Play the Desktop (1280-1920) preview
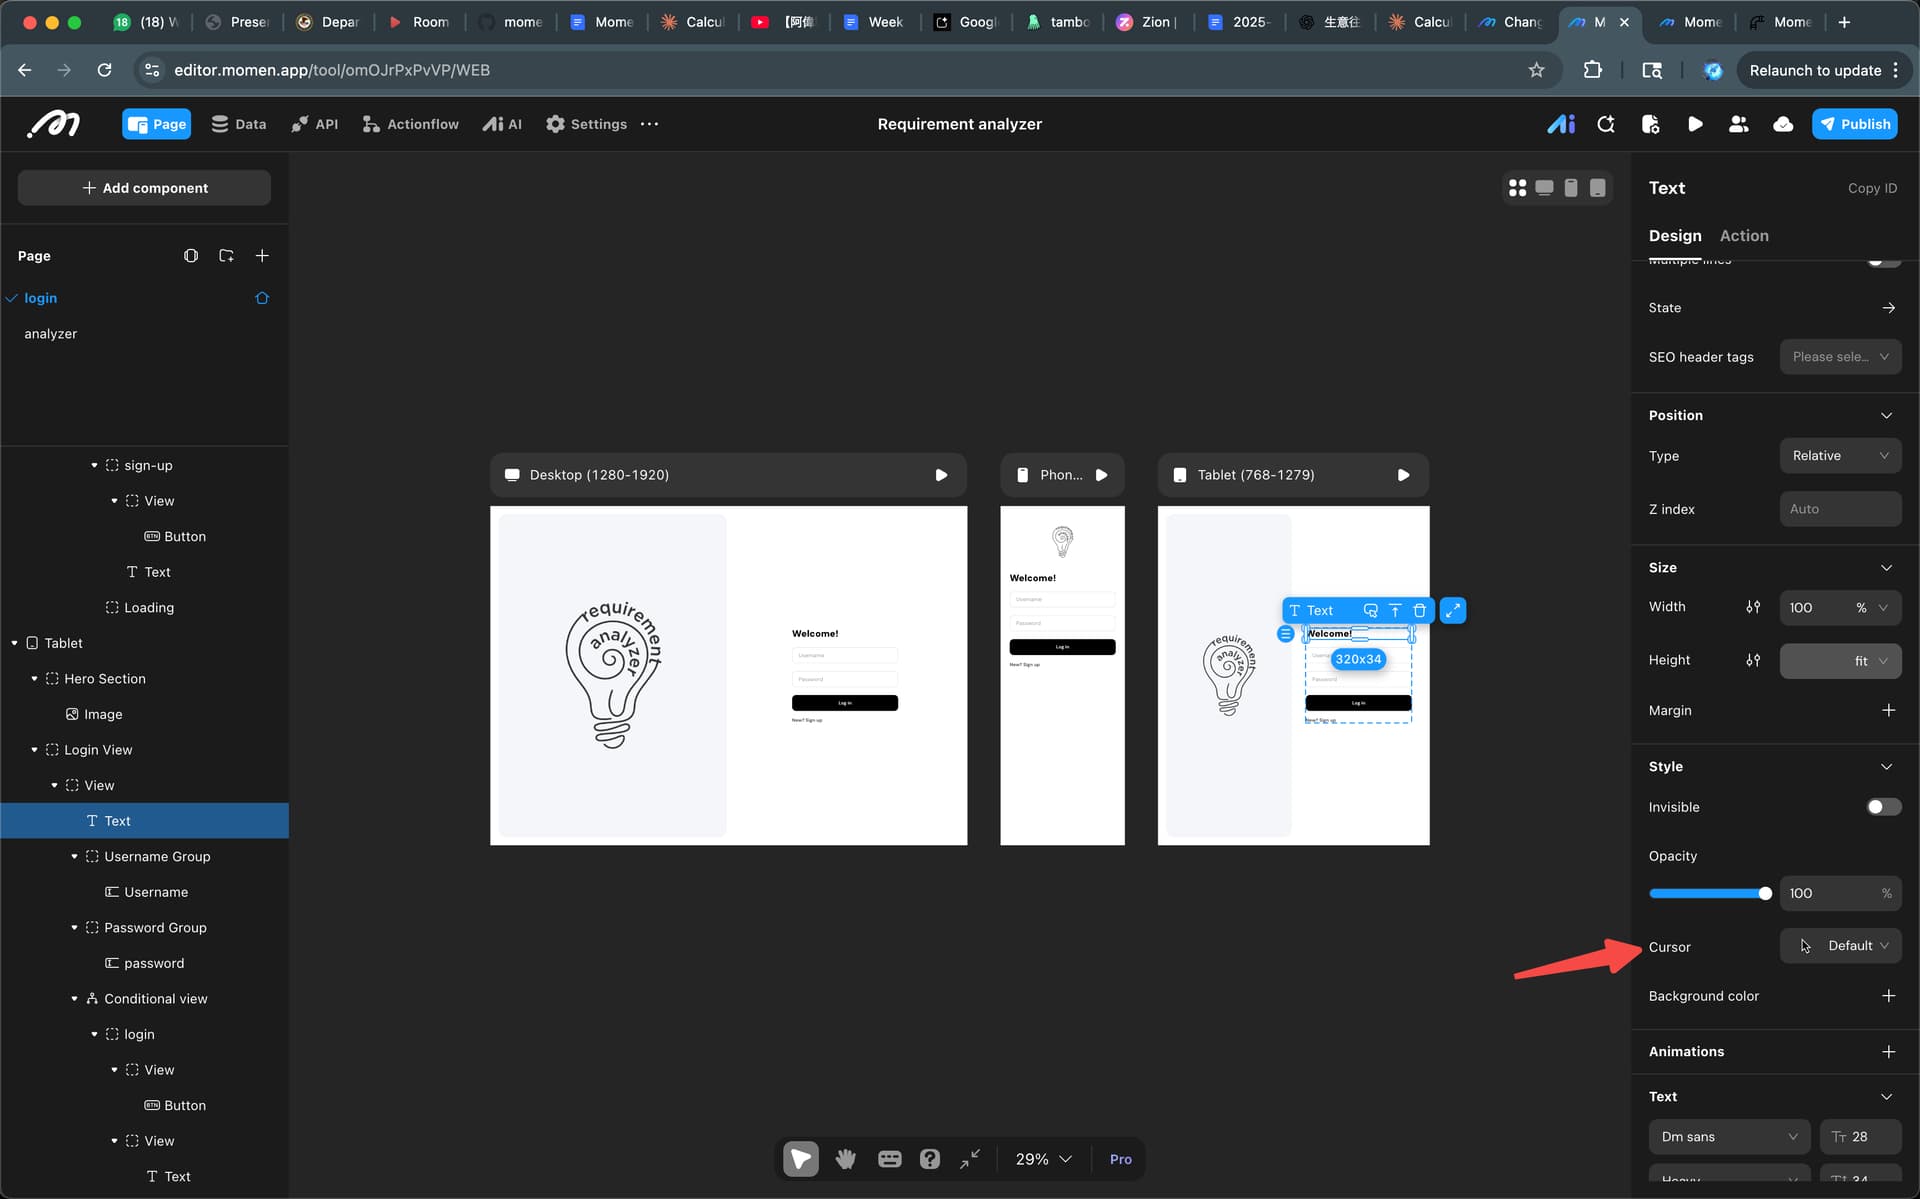Viewport: 1920px width, 1199px height. point(941,475)
